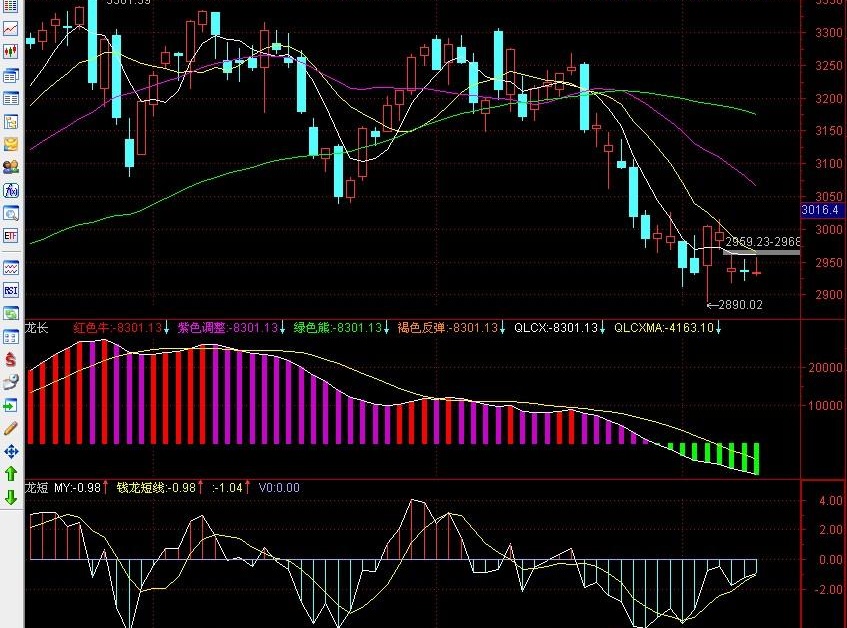Open the f(x) formula function icon

pos(11,190)
